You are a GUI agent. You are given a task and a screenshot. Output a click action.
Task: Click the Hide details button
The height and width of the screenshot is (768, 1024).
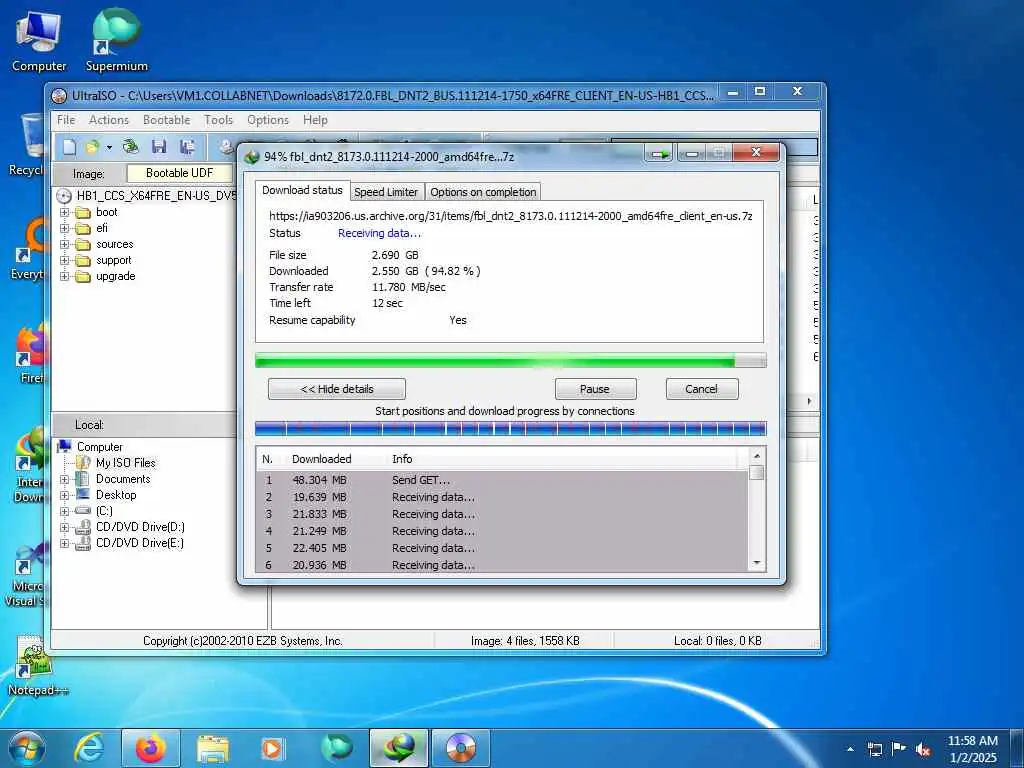[337, 389]
